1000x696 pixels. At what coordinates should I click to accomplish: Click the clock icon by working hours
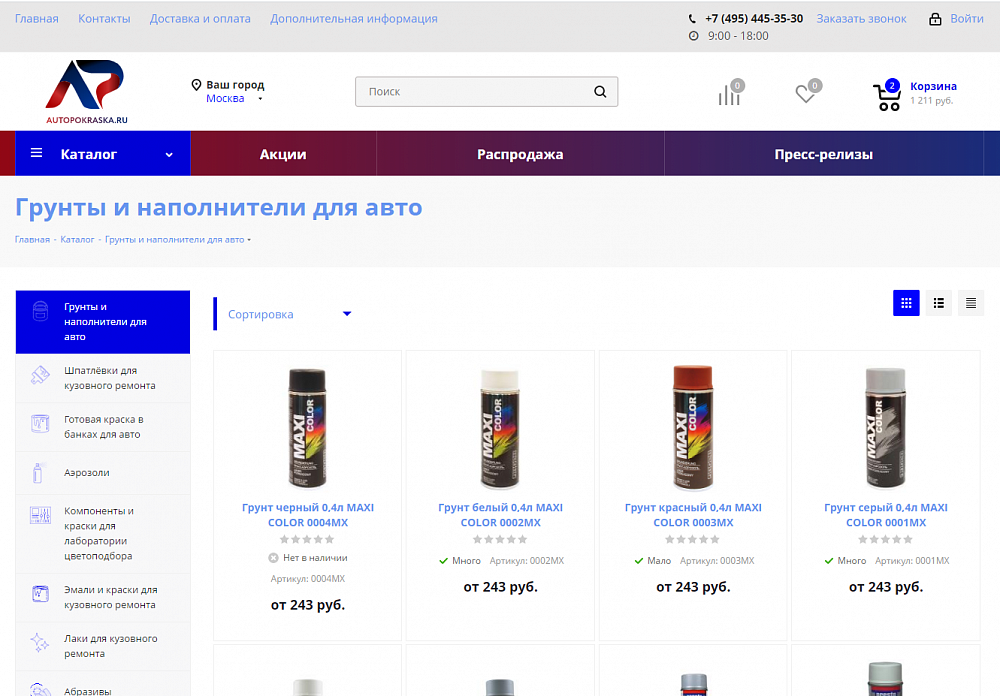(x=693, y=36)
